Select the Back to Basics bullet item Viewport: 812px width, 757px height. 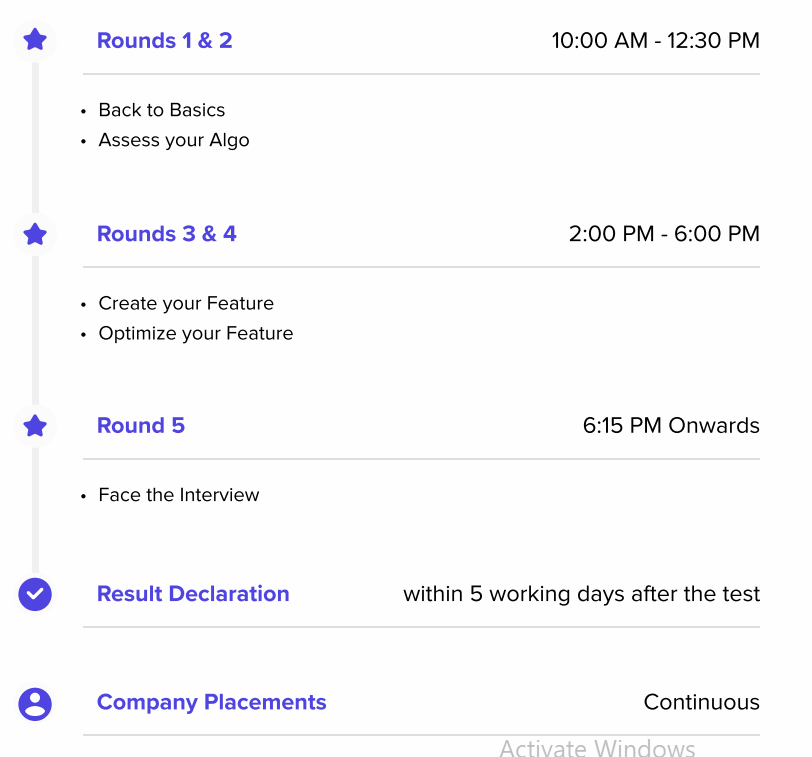point(162,110)
